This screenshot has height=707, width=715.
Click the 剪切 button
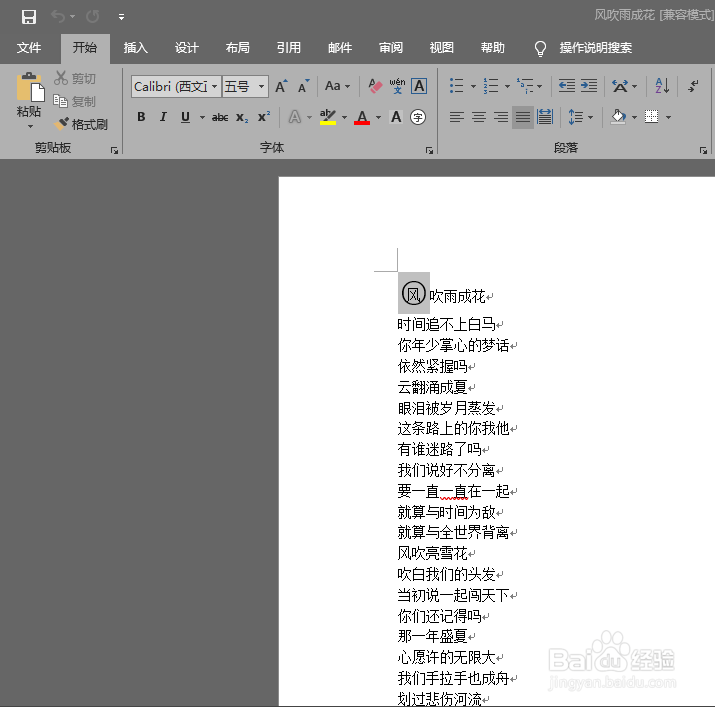(x=75, y=78)
